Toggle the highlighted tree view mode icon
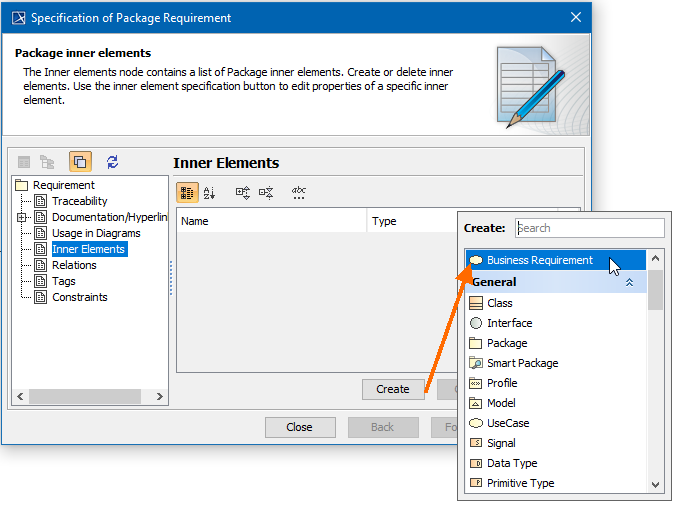689x510 pixels. tap(80, 162)
